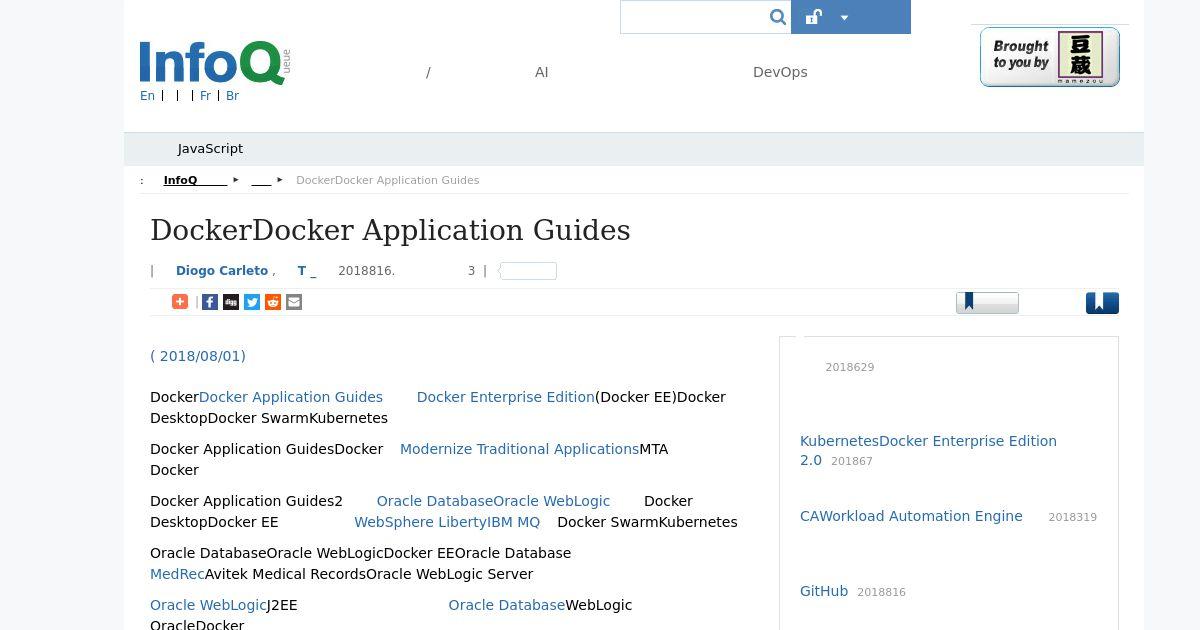
Task: Click the search magnifier icon
Action: 778,17
